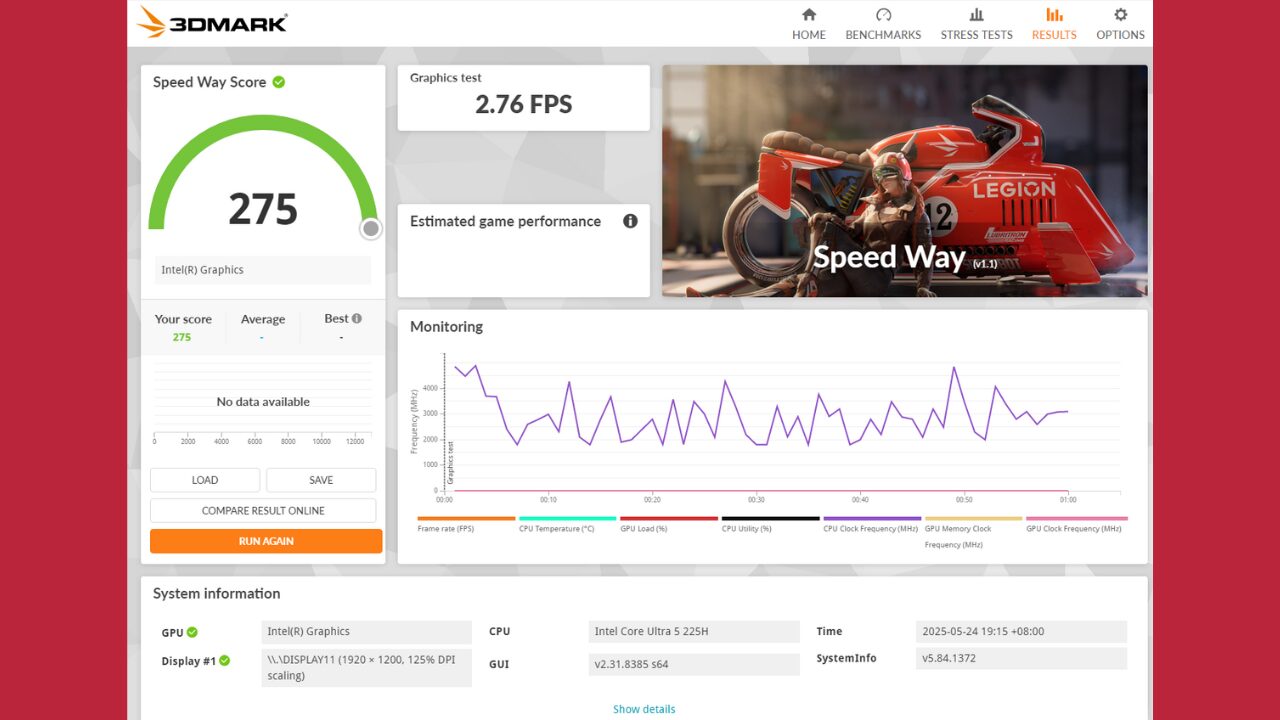Go to the Home icon
Viewport: 1280px width, 720px height.
[x=809, y=15]
